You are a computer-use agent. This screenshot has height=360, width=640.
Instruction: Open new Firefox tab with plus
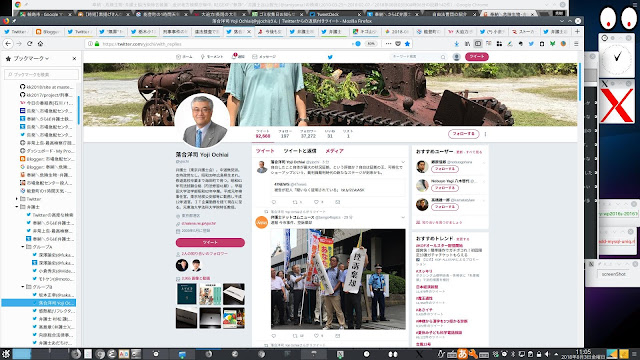577,31
